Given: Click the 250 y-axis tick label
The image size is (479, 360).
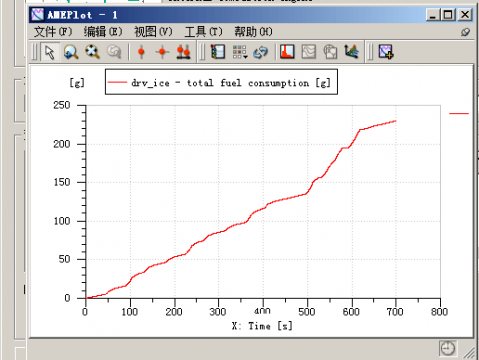Looking at the screenshot, I should click(62, 105).
